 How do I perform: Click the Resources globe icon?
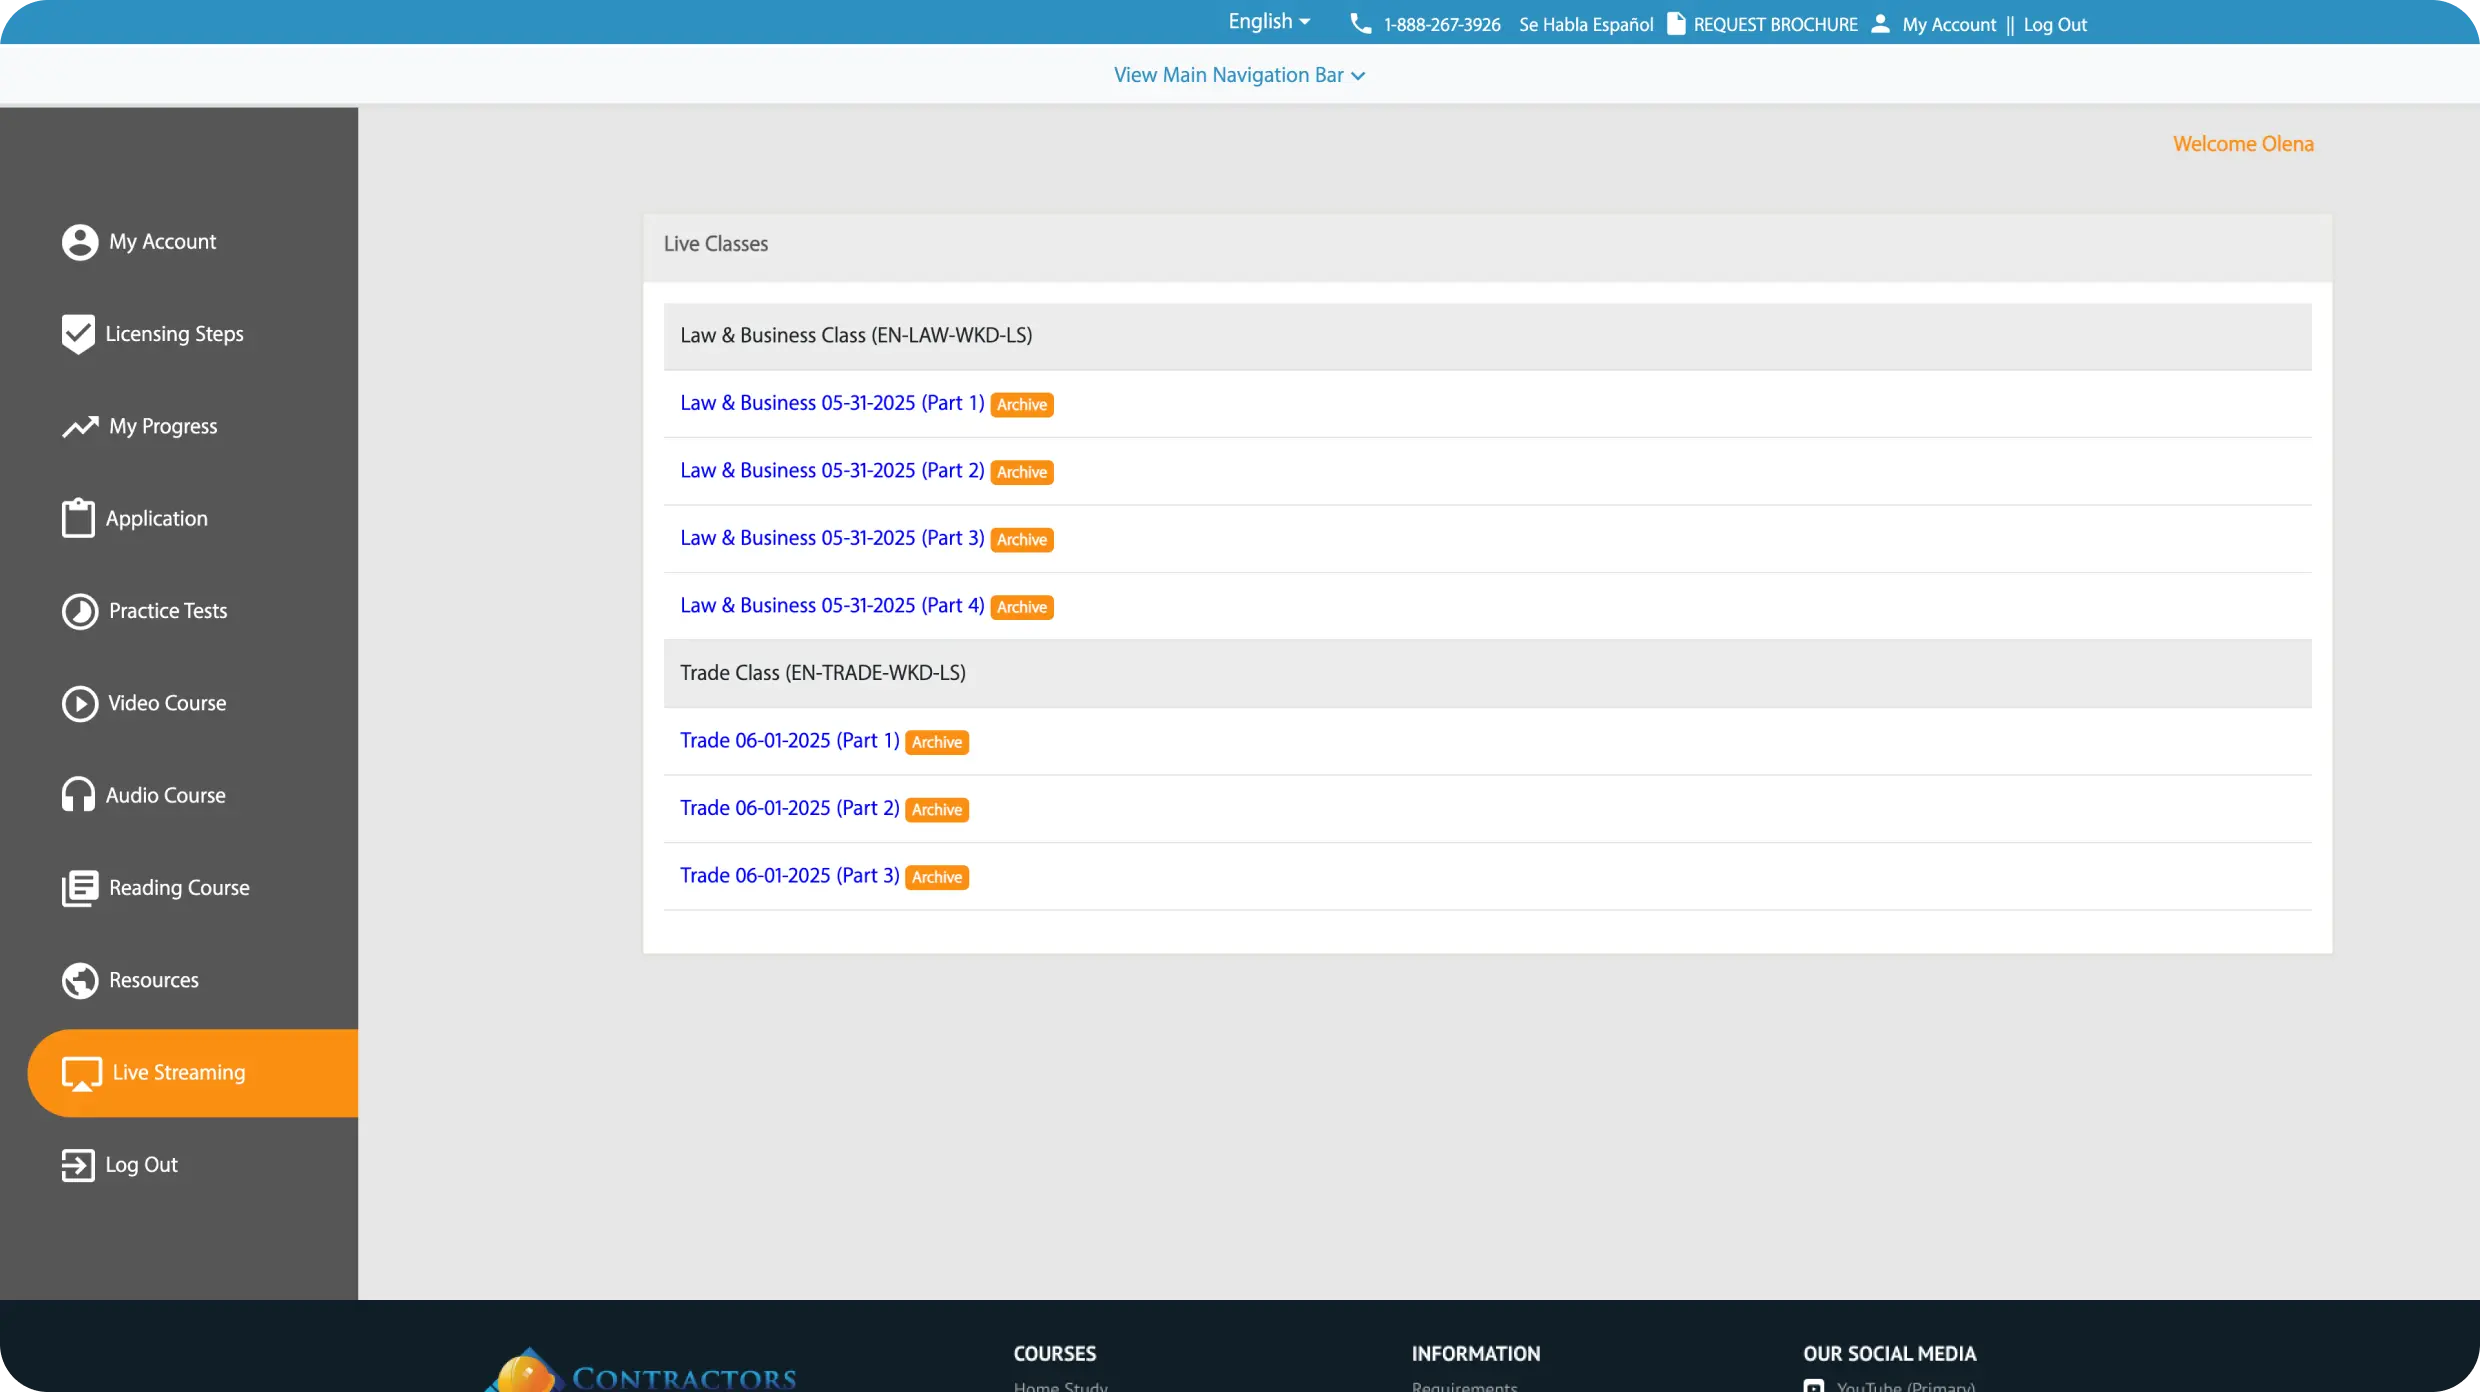click(x=80, y=981)
